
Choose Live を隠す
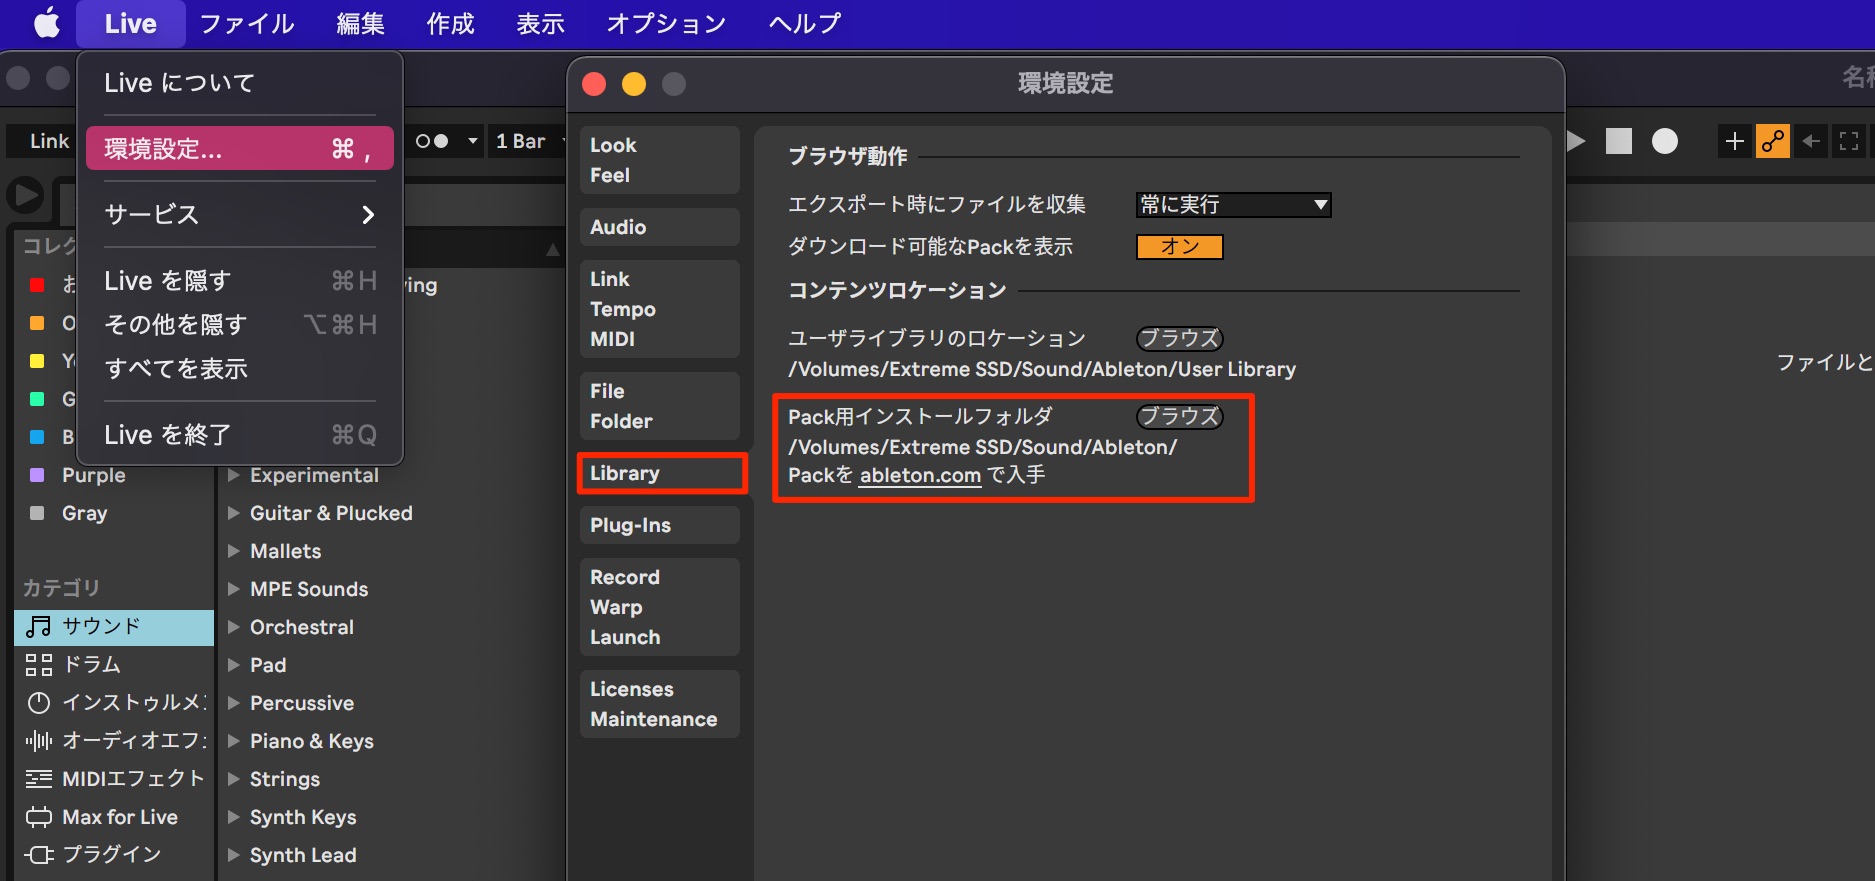tap(239, 281)
